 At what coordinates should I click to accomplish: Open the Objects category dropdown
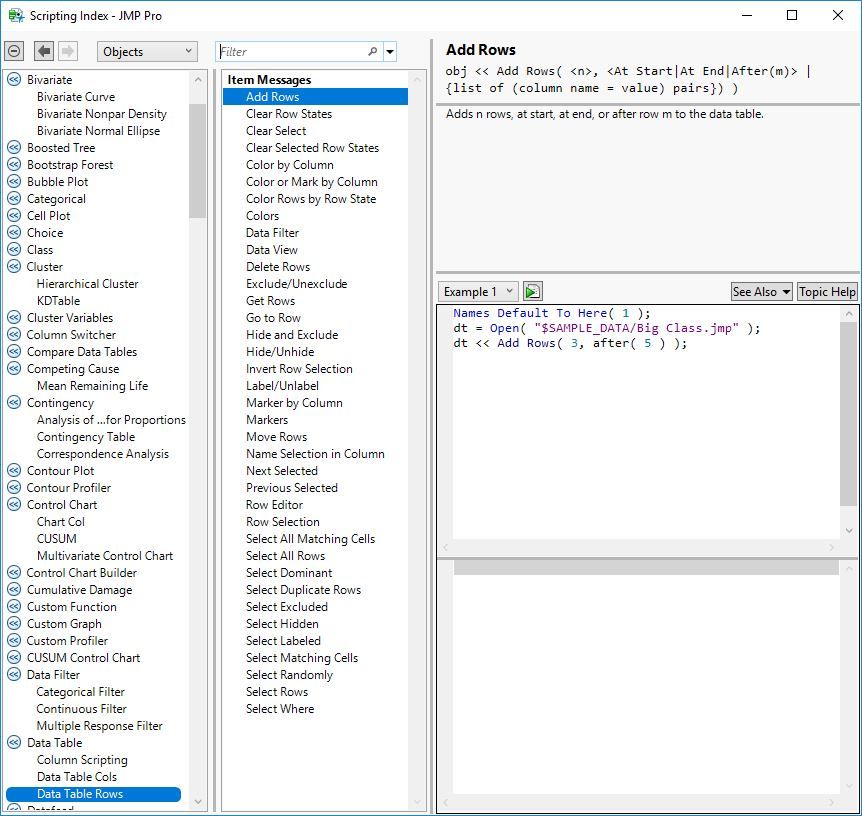(x=147, y=52)
